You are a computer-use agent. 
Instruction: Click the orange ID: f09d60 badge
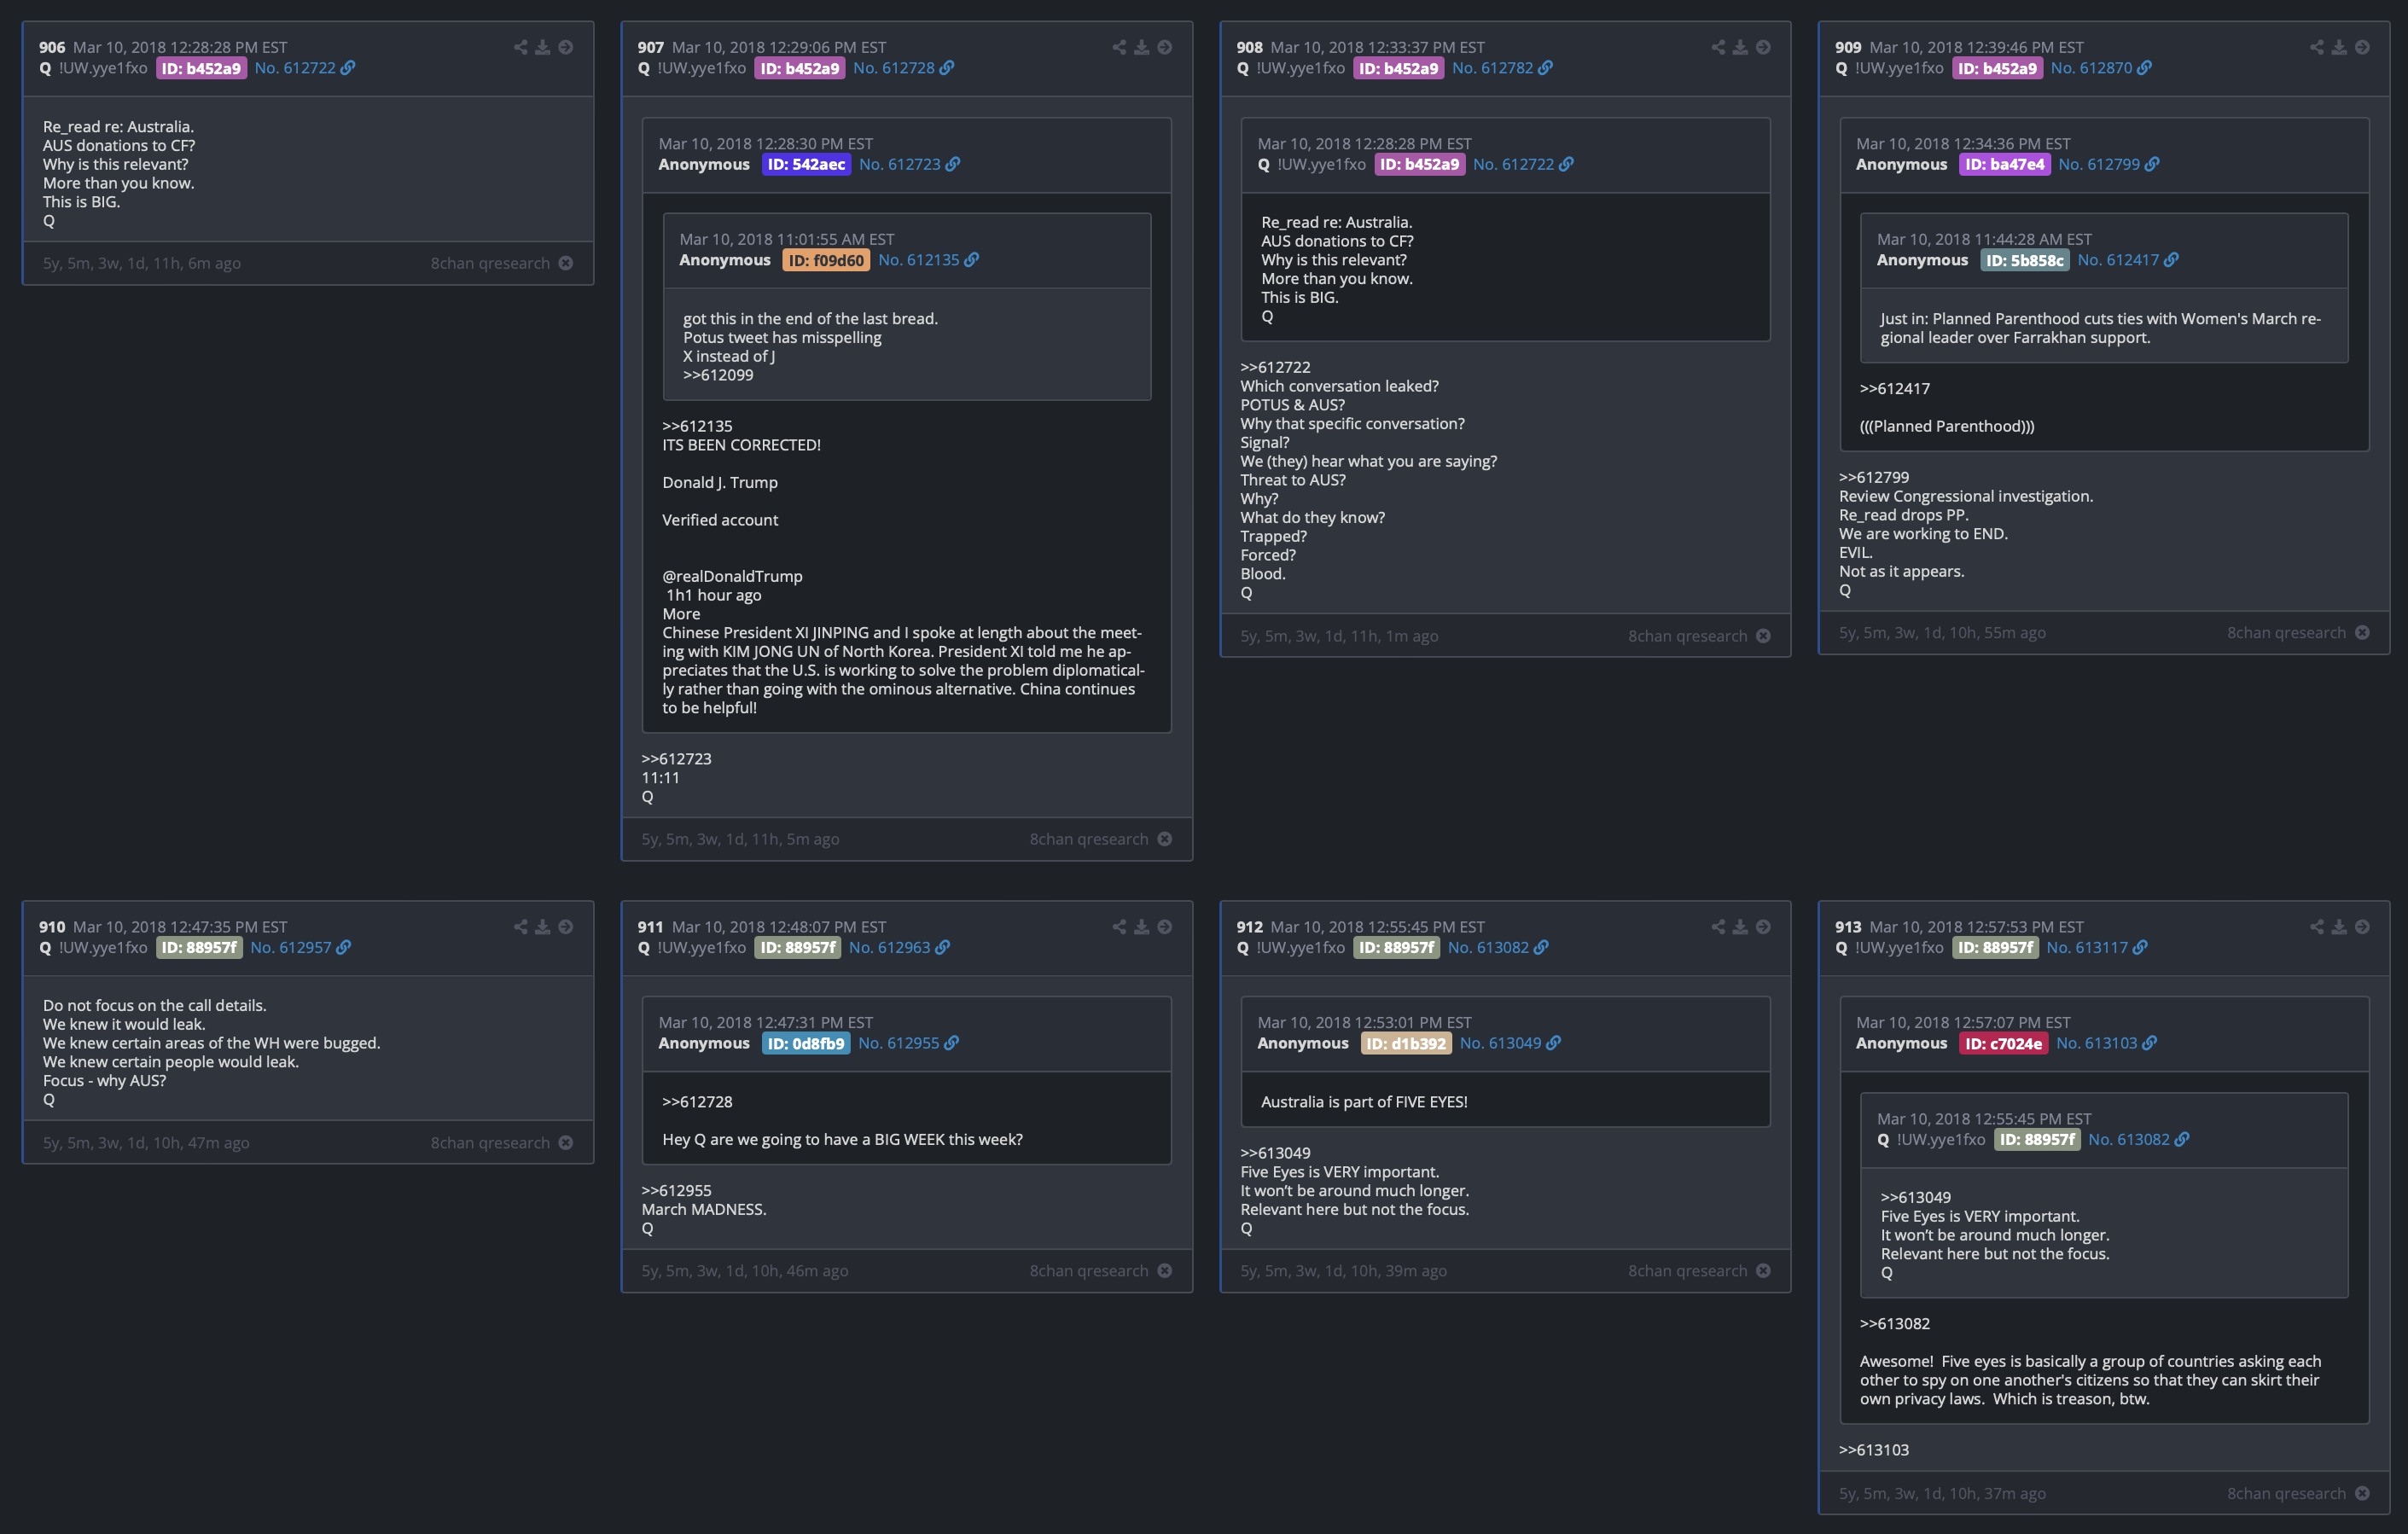pyautogui.click(x=826, y=260)
